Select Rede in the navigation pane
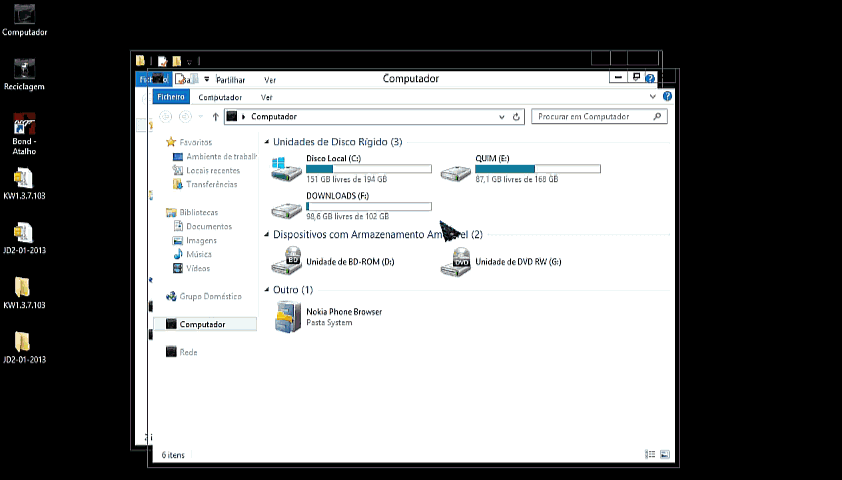This screenshot has height=480, width=842. (x=188, y=352)
